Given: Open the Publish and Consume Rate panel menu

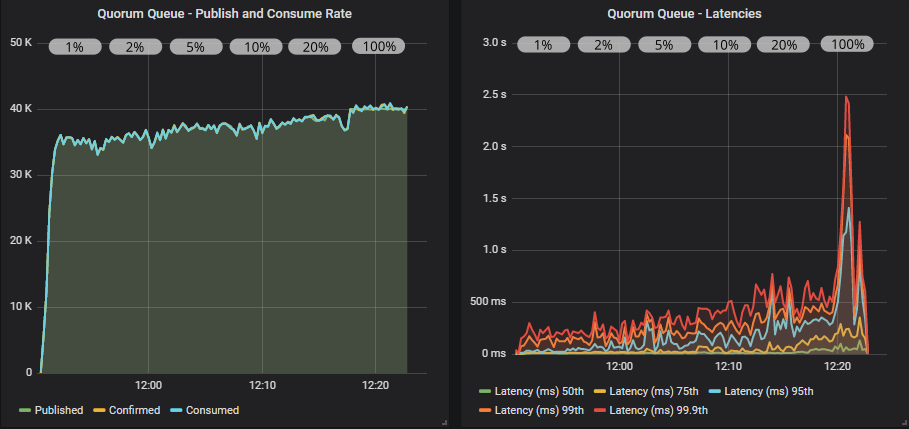Looking at the screenshot, I should (224, 13).
